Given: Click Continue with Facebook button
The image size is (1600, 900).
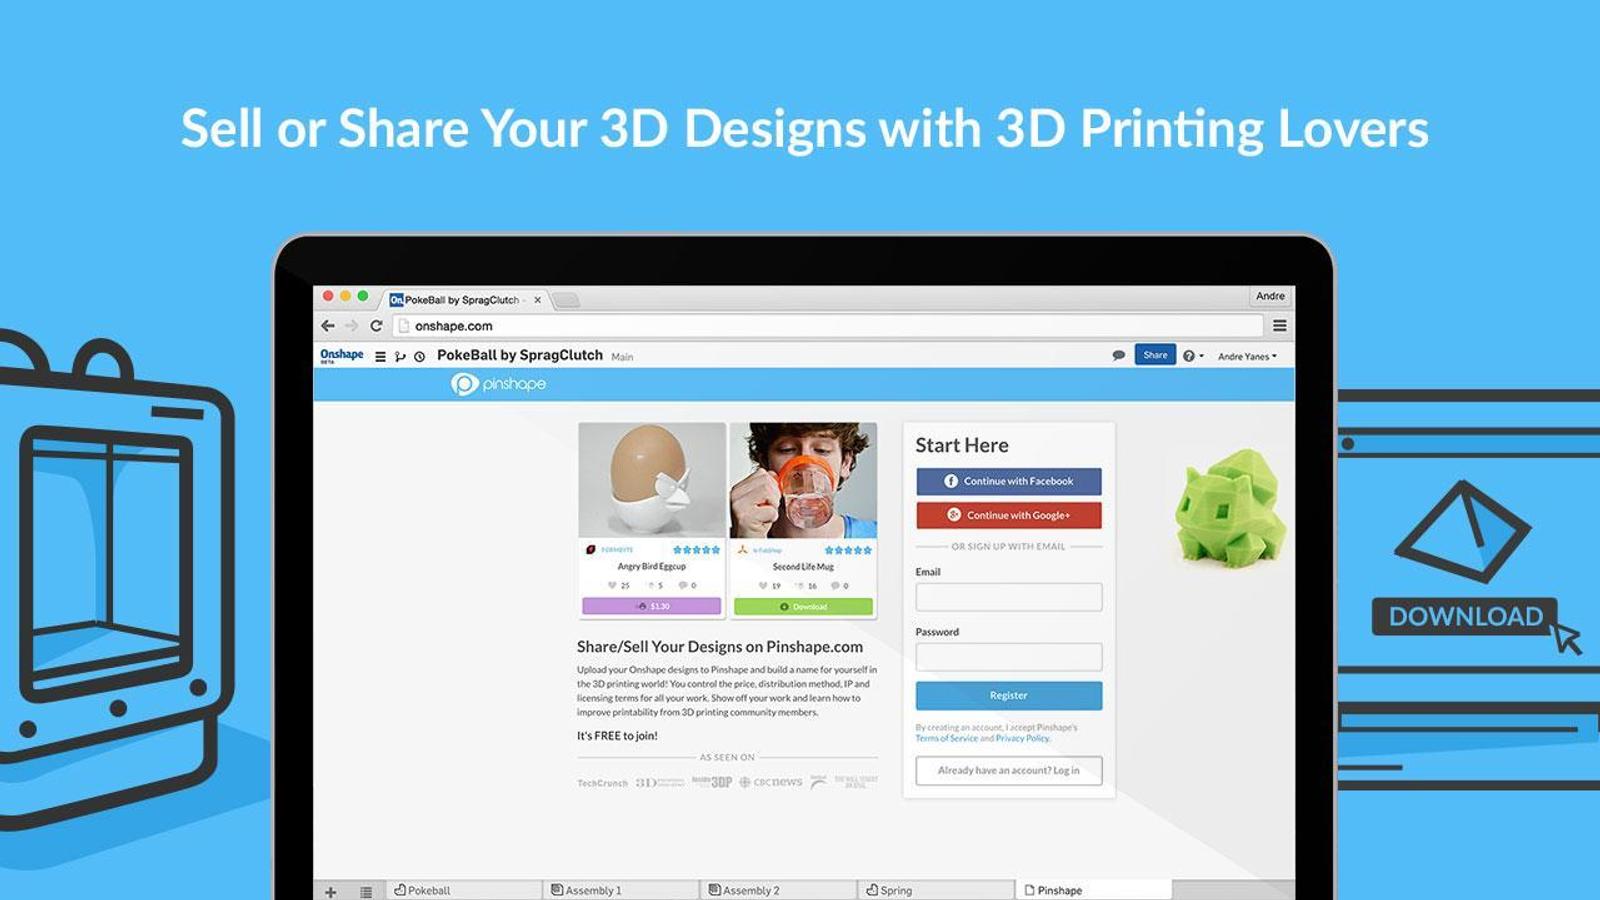Looking at the screenshot, I should [1008, 481].
